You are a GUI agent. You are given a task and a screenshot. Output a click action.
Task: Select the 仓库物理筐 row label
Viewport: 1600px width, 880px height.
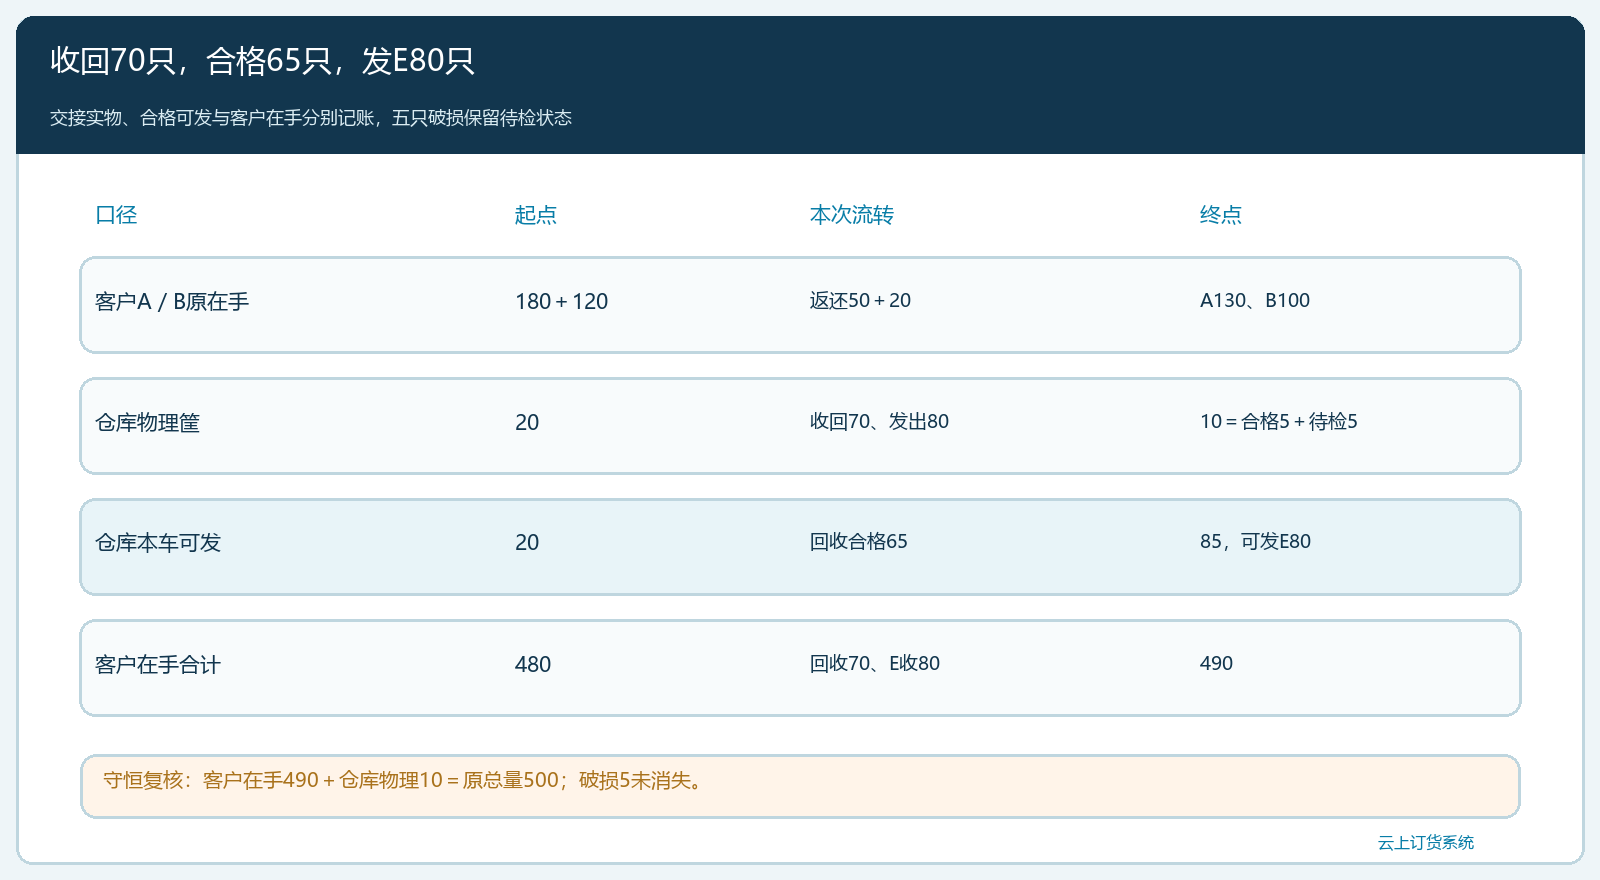tap(148, 423)
